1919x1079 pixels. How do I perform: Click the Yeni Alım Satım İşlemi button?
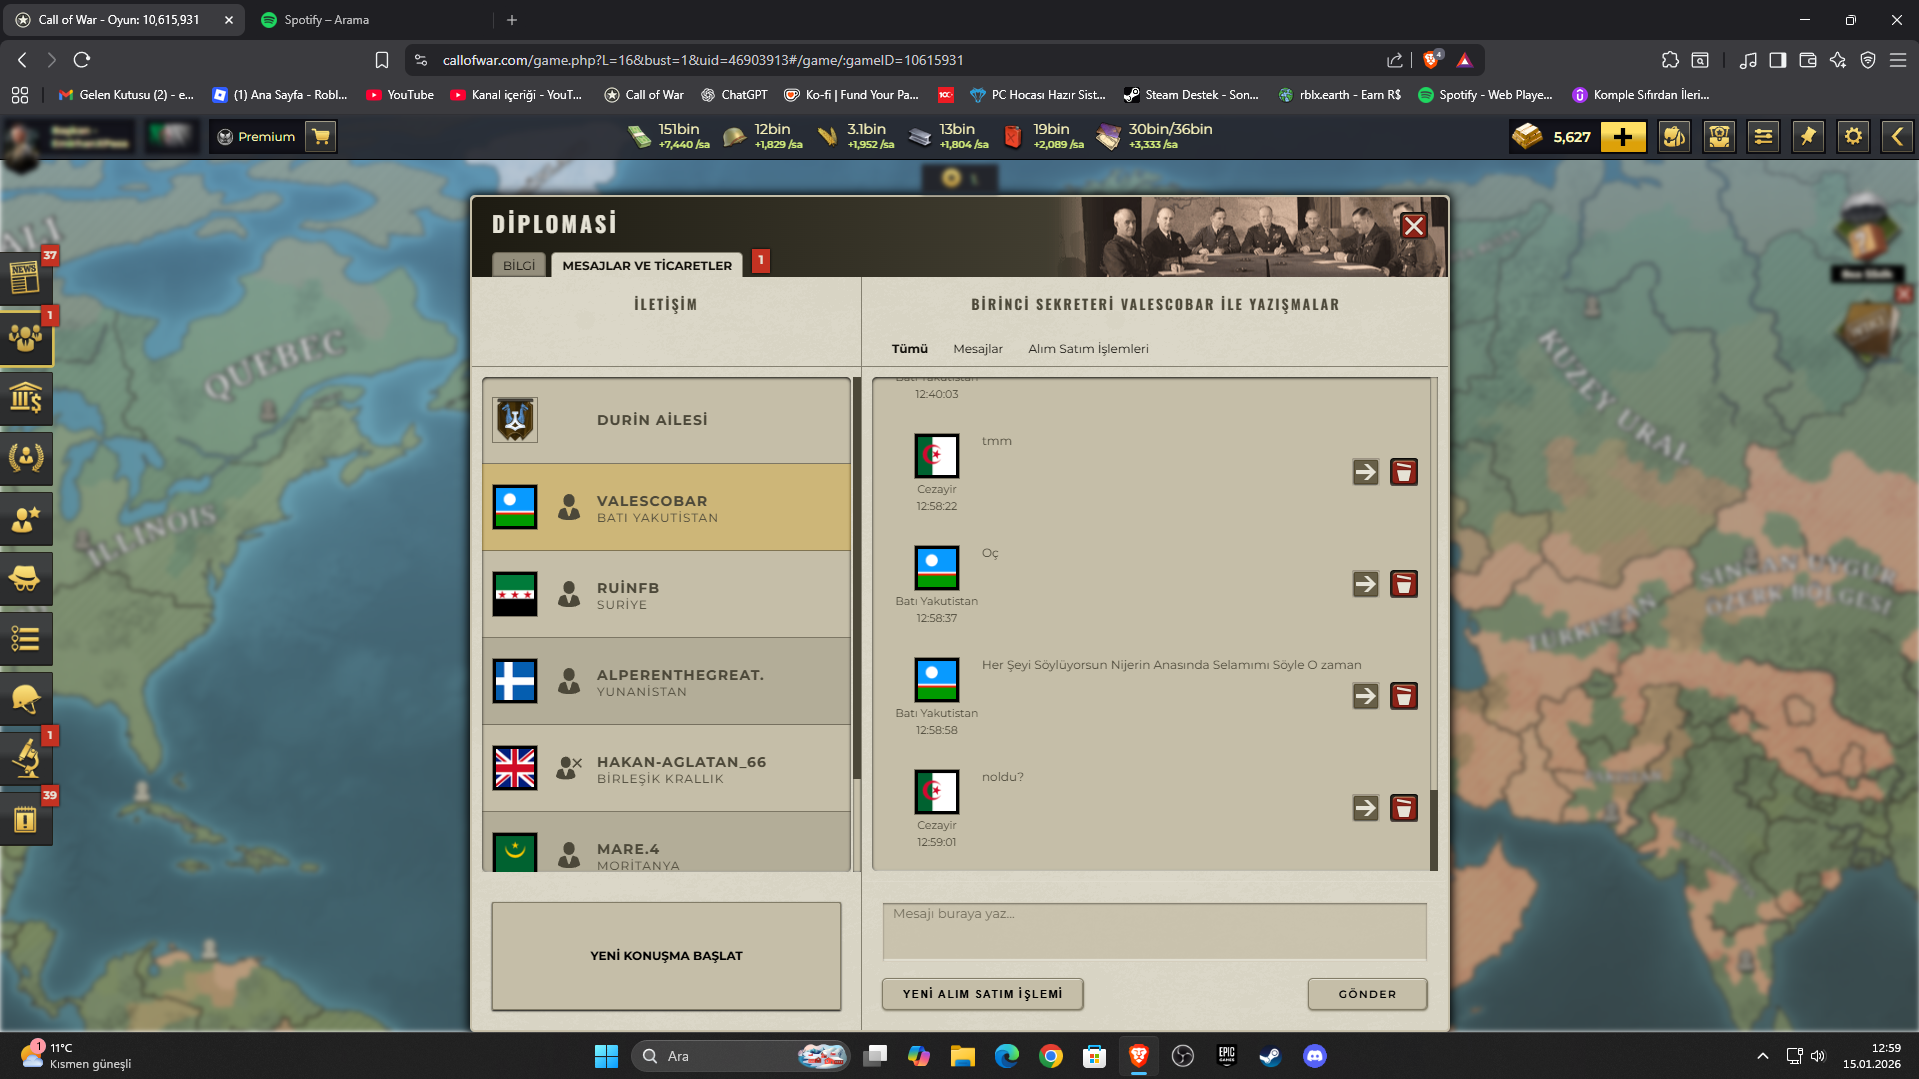point(982,994)
